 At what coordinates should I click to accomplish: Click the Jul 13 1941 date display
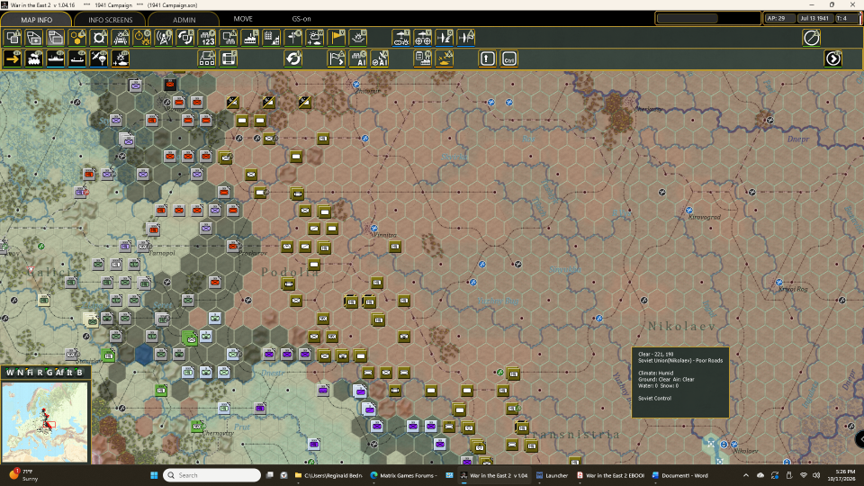click(x=814, y=18)
